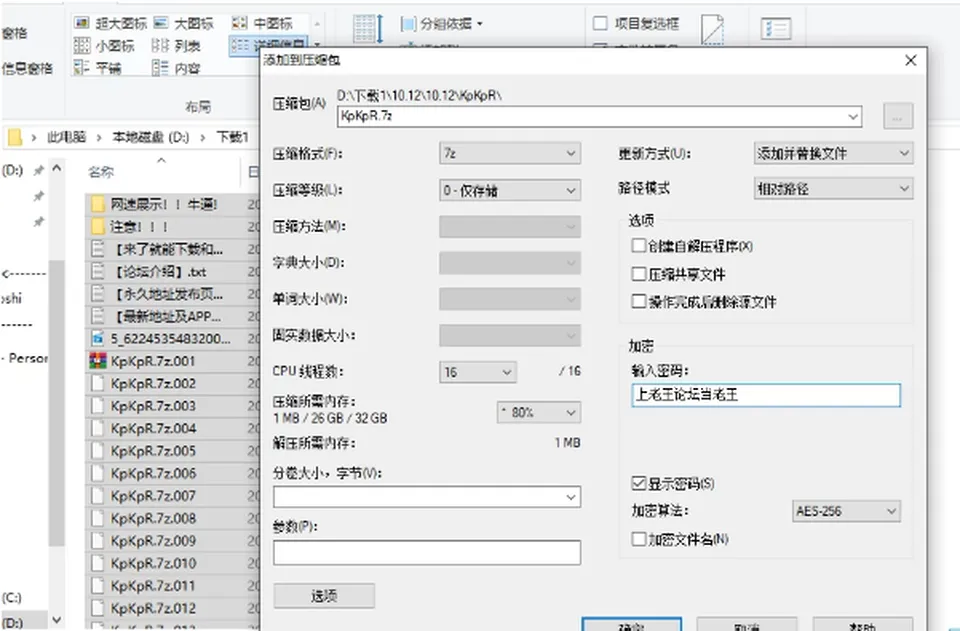This screenshot has height=631, width=960.
Task: Click the folder icon in Explorer address bar
Action: [14, 137]
